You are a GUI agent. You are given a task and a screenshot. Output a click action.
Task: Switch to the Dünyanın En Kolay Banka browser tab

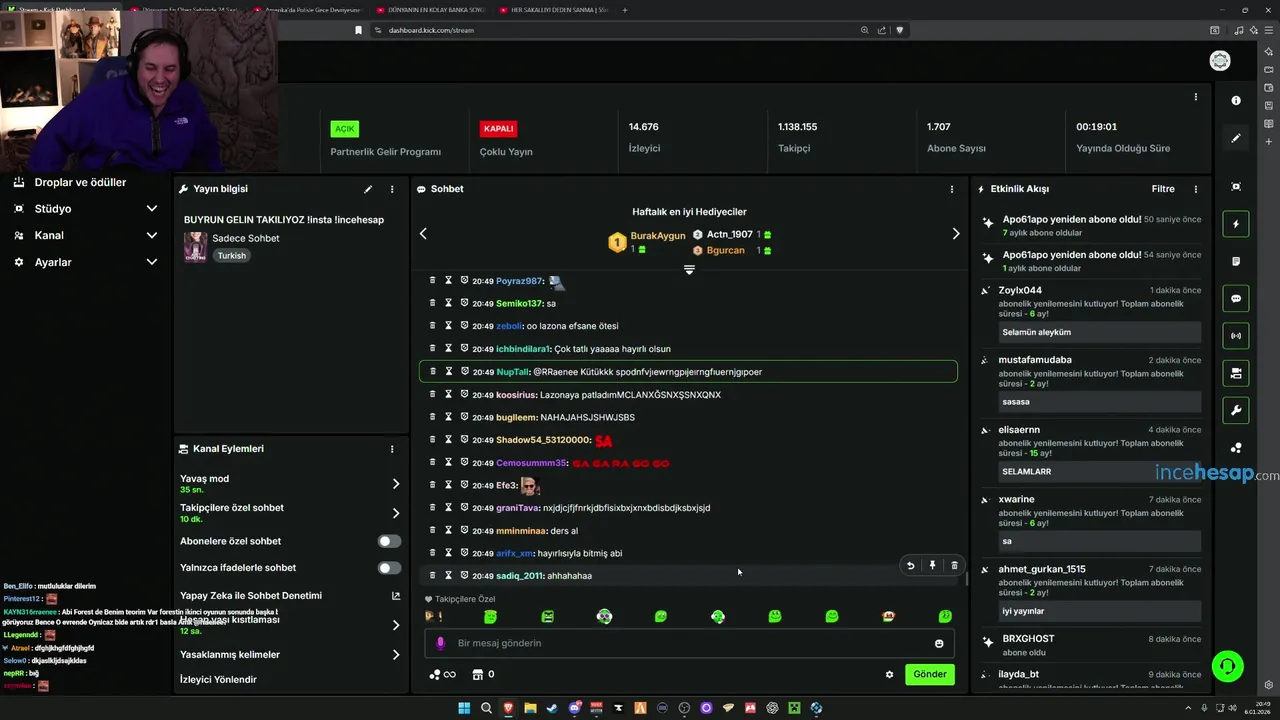click(x=432, y=10)
